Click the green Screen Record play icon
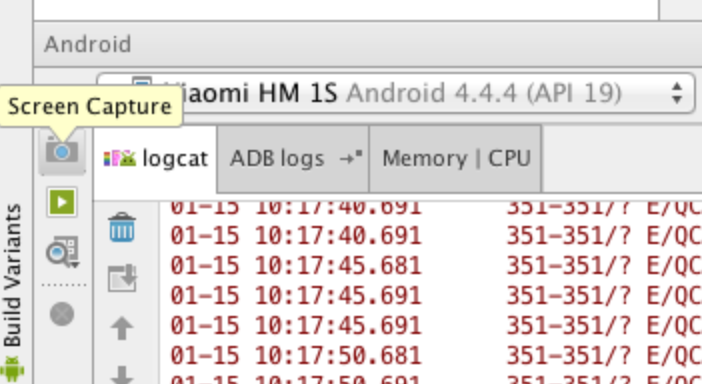 click(x=62, y=202)
